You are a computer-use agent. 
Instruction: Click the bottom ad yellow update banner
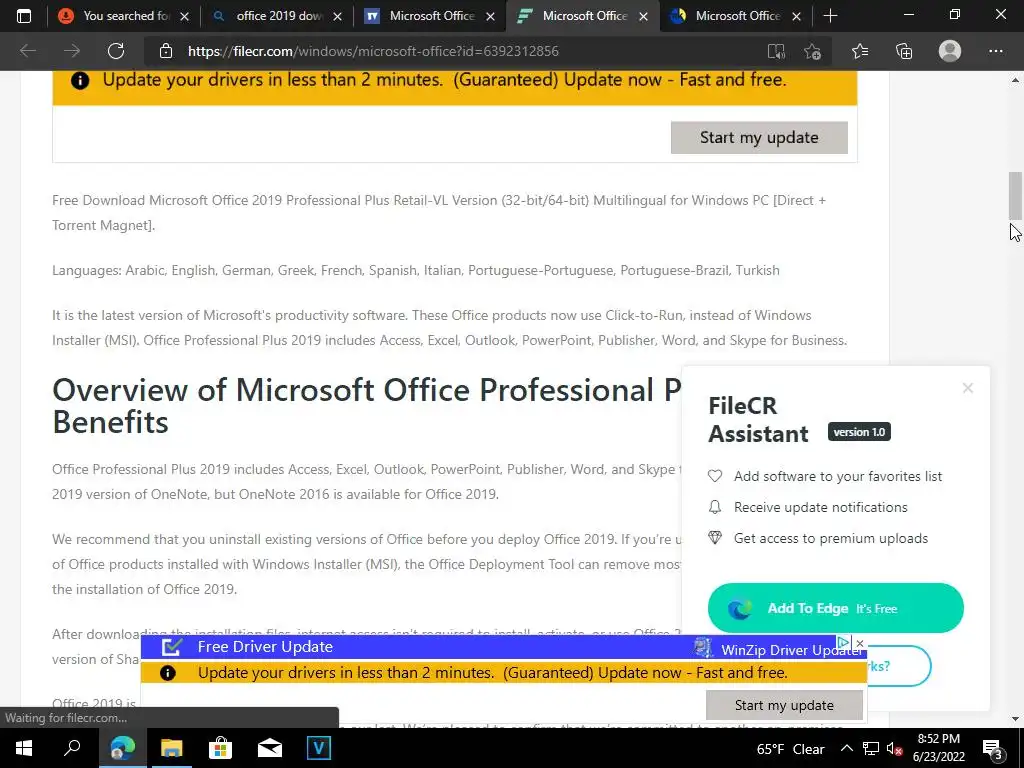(504, 673)
